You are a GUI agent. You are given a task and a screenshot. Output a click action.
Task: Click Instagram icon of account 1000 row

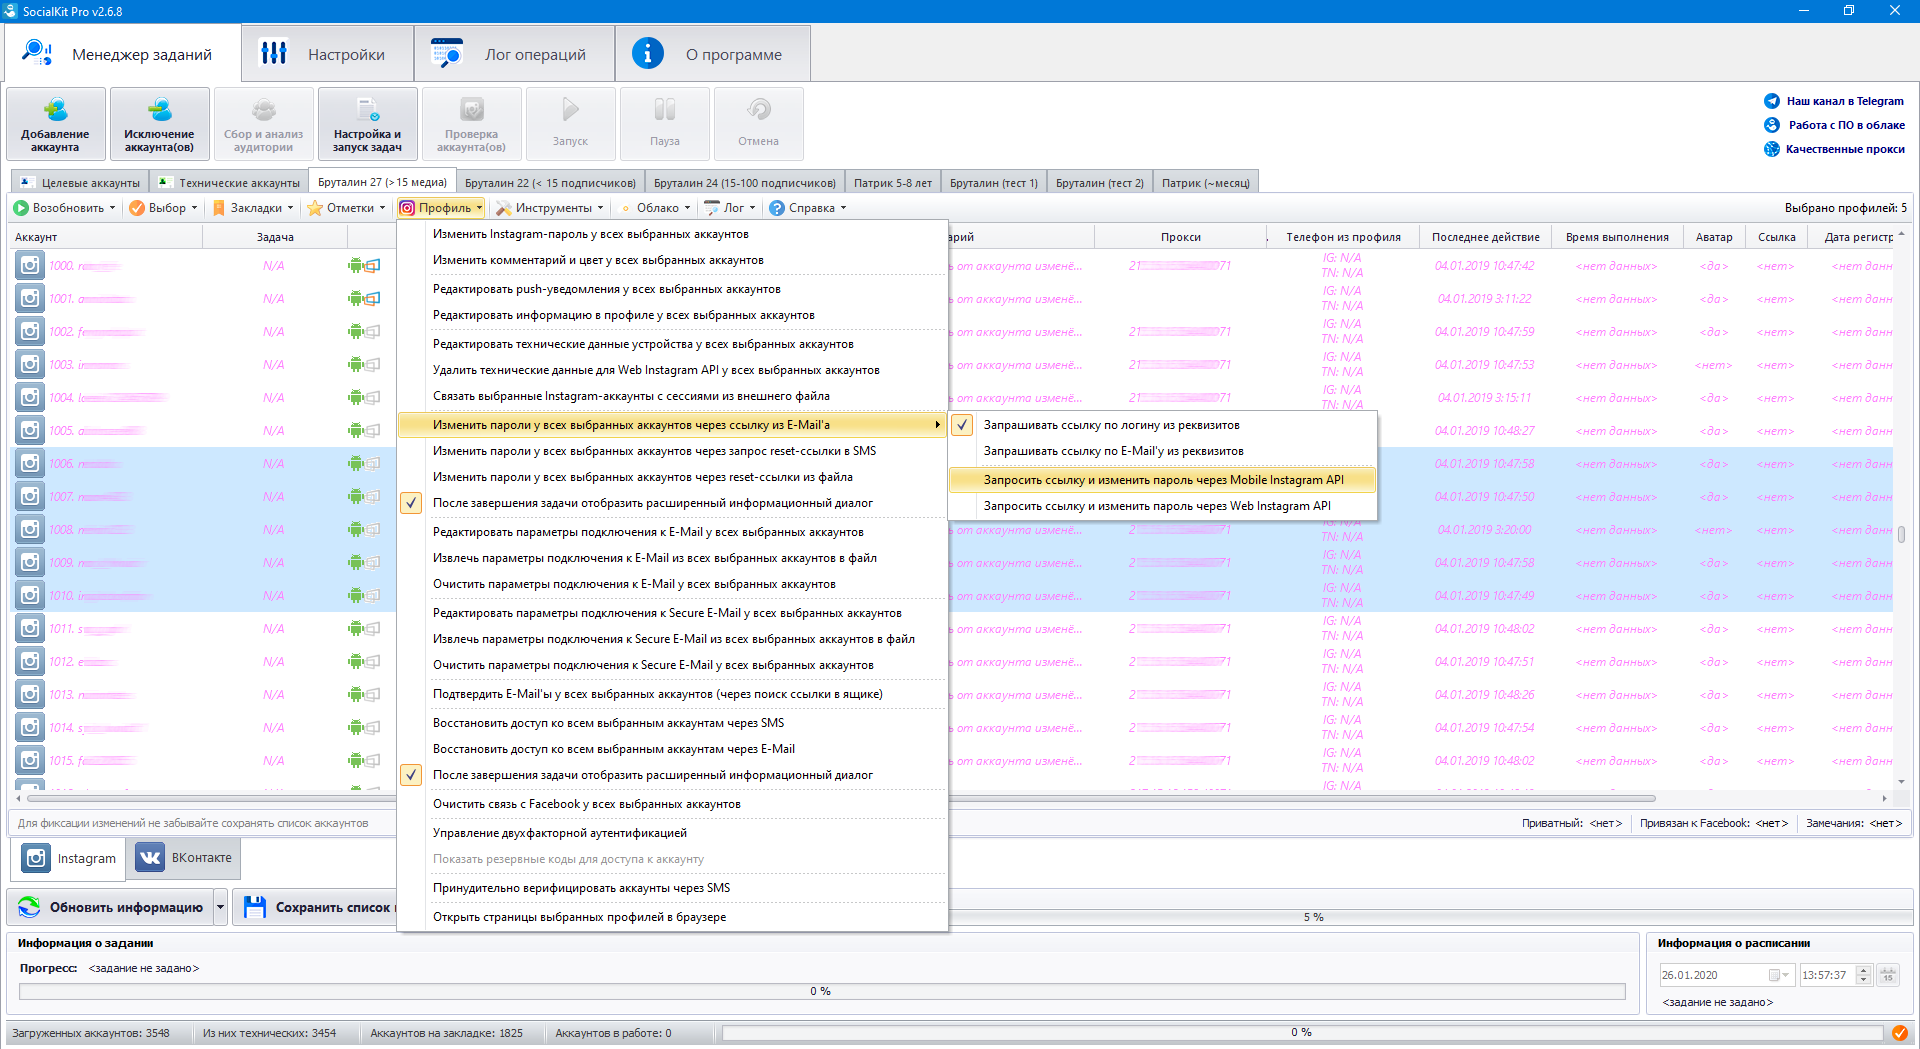tap(30, 265)
